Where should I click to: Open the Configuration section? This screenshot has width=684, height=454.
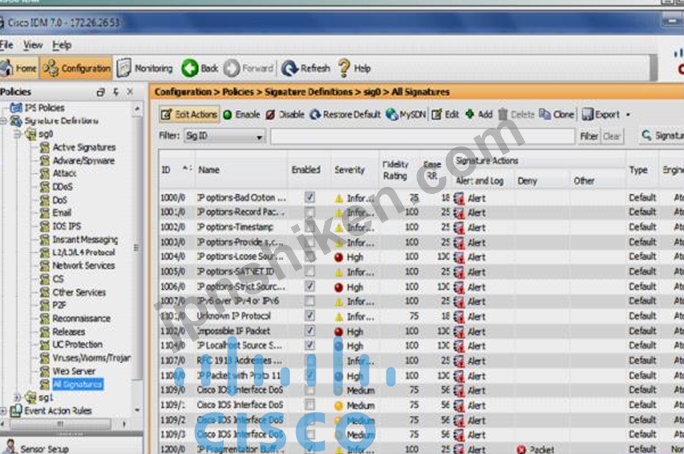(76, 68)
